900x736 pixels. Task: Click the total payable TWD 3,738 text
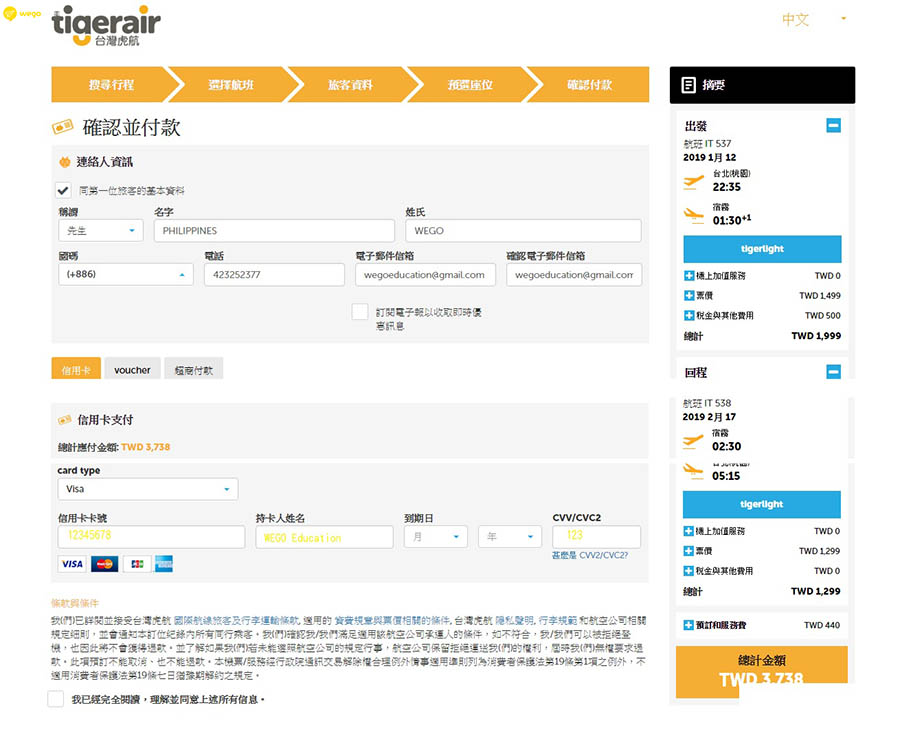(x=146, y=447)
